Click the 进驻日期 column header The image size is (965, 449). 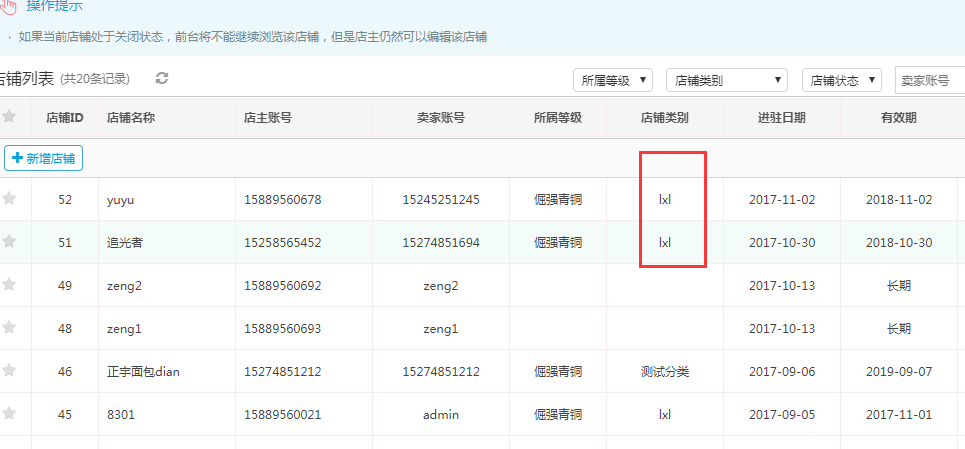(x=781, y=118)
